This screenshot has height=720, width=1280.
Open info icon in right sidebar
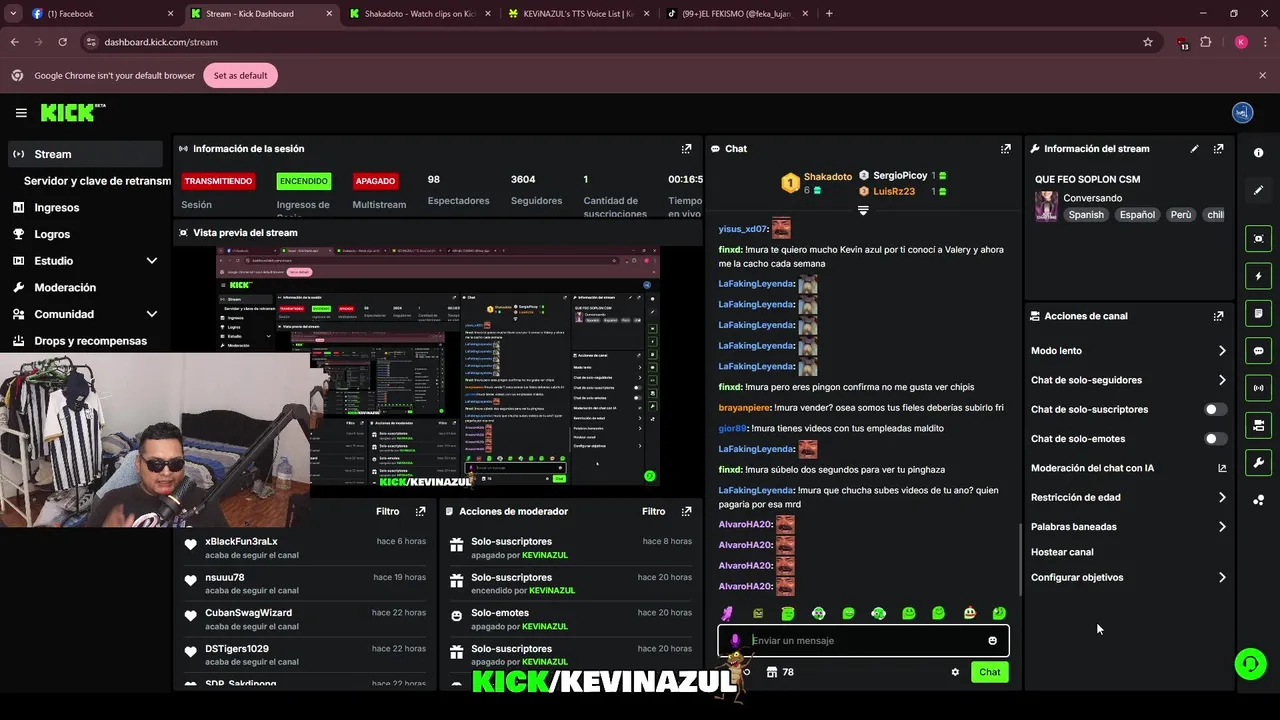(x=1258, y=153)
